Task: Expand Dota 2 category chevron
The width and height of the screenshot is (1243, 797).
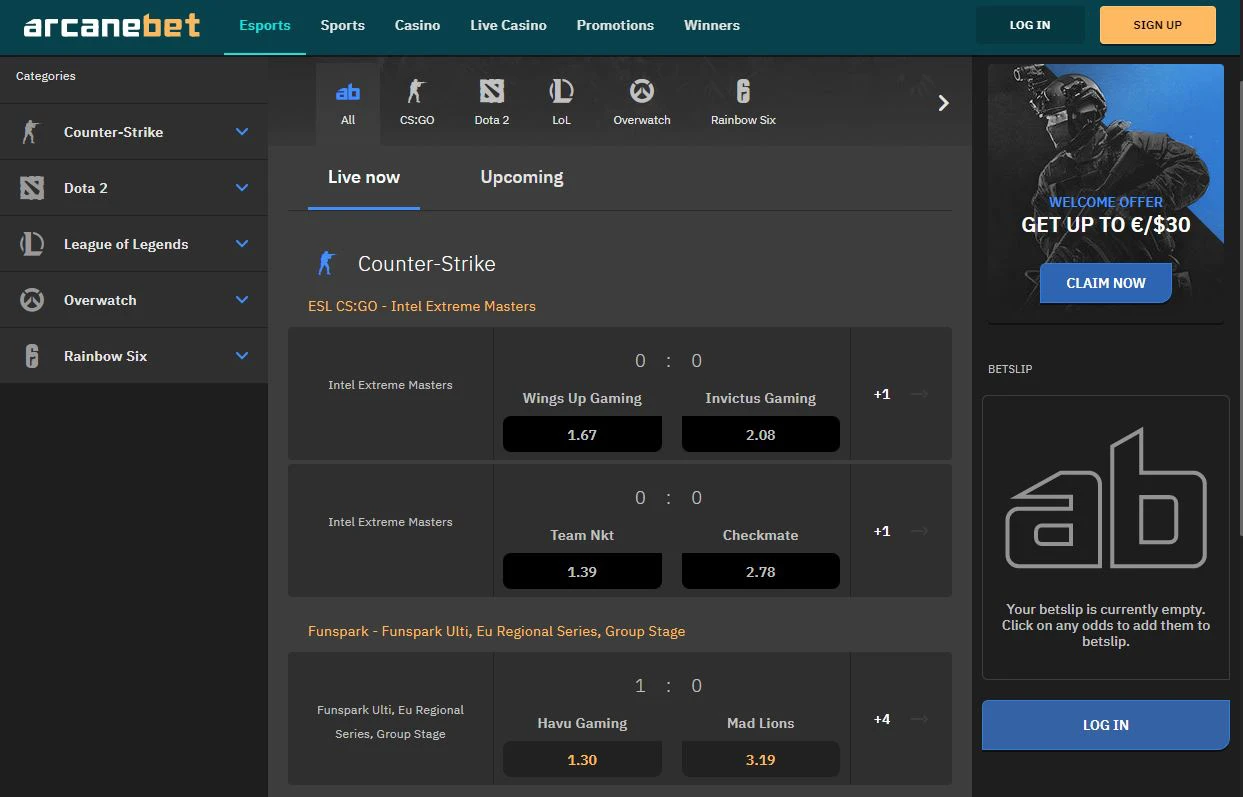Action: click(242, 188)
